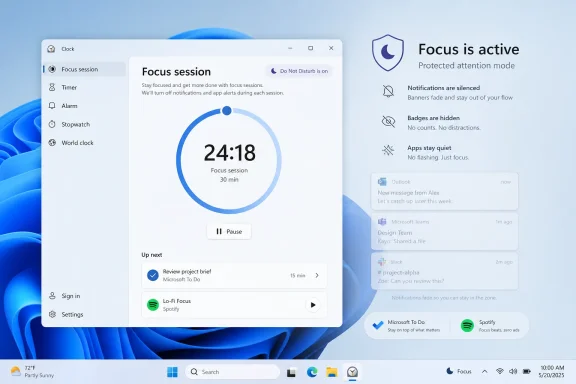The height and width of the screenshot is (384, 576).
Task: Click the Notifications are silenced text
Action: point(443,88)
